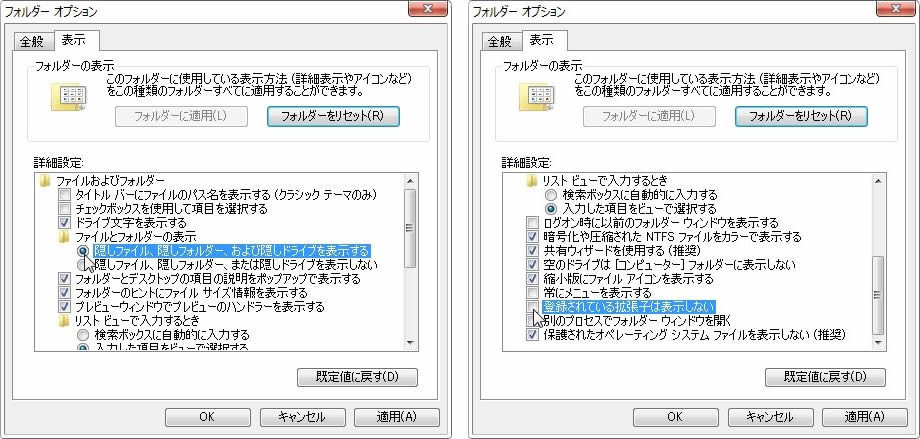Click 既定値に戻す(D) in right dialog
The width and height of the screenshot is (920, 439).
(x=826, y=377)
